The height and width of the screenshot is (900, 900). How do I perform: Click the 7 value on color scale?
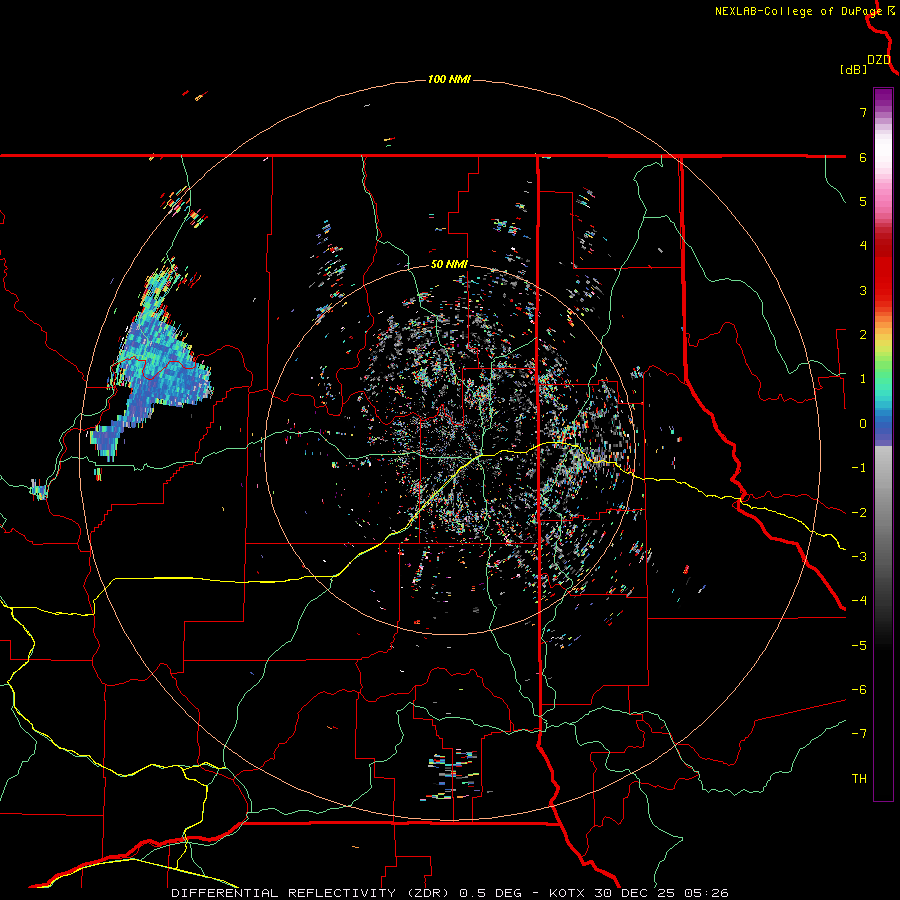pos(863,112)
